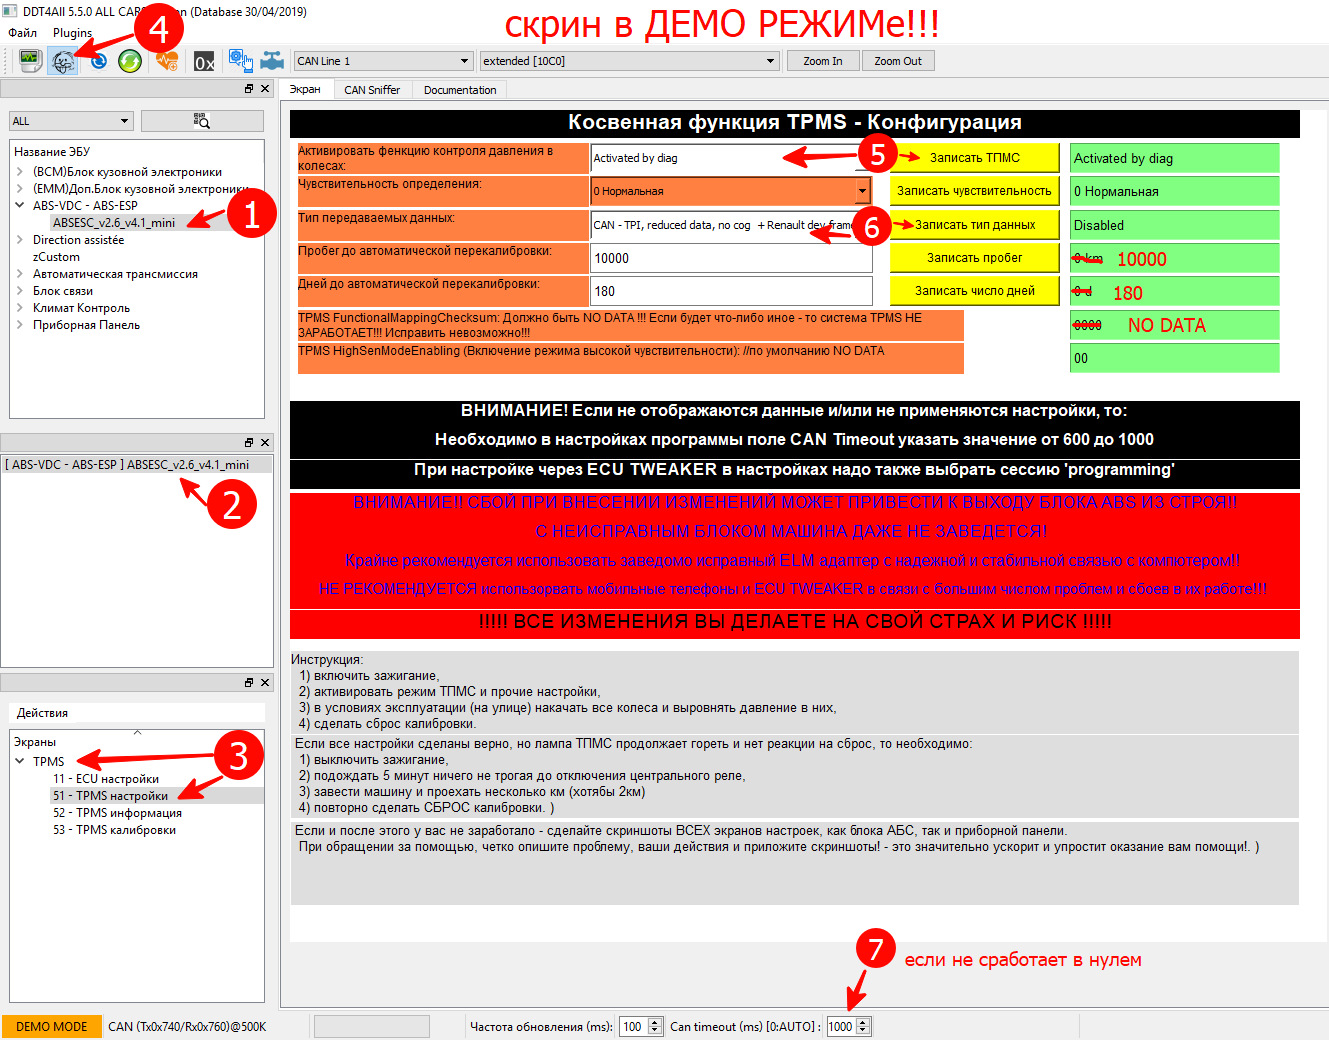Select '53 - TPMS калибровки' screen

(x=115, y=830)
